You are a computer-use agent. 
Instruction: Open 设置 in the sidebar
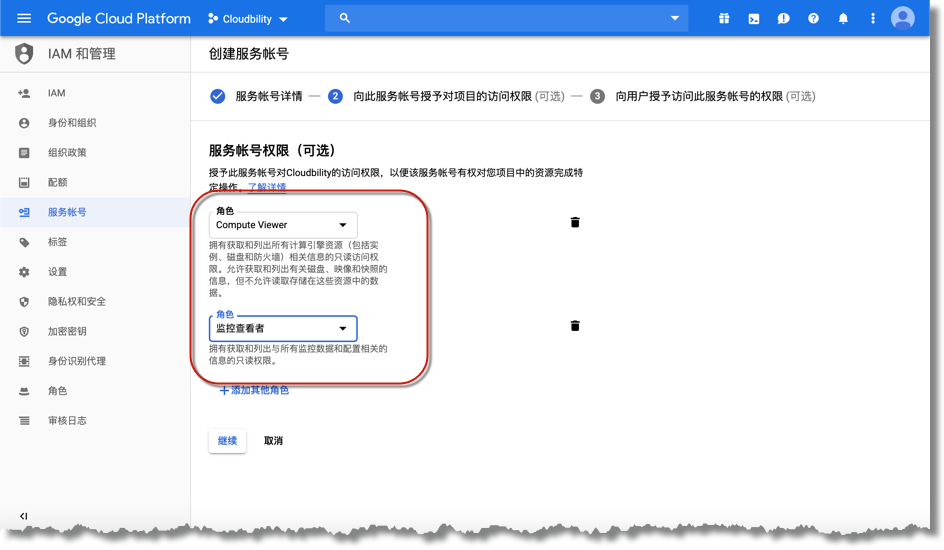[x=95, y=271]
